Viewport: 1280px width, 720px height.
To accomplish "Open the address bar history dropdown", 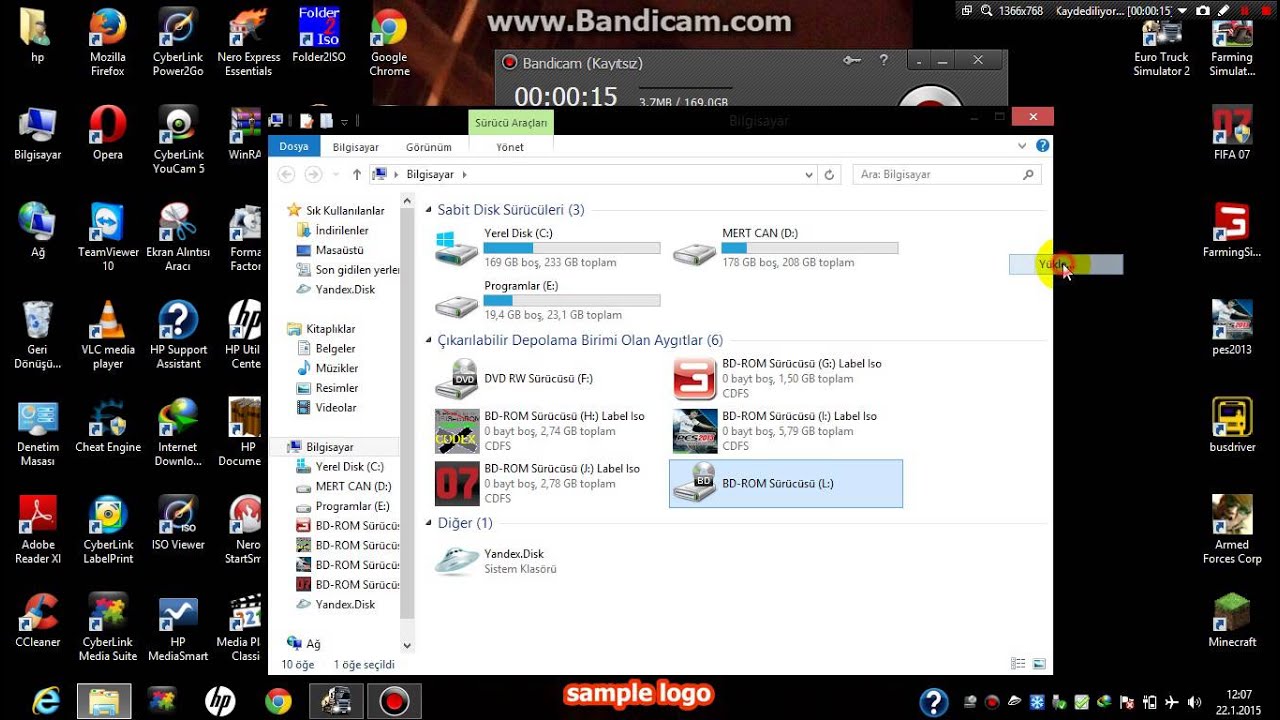I will click(x=809, y=174).
